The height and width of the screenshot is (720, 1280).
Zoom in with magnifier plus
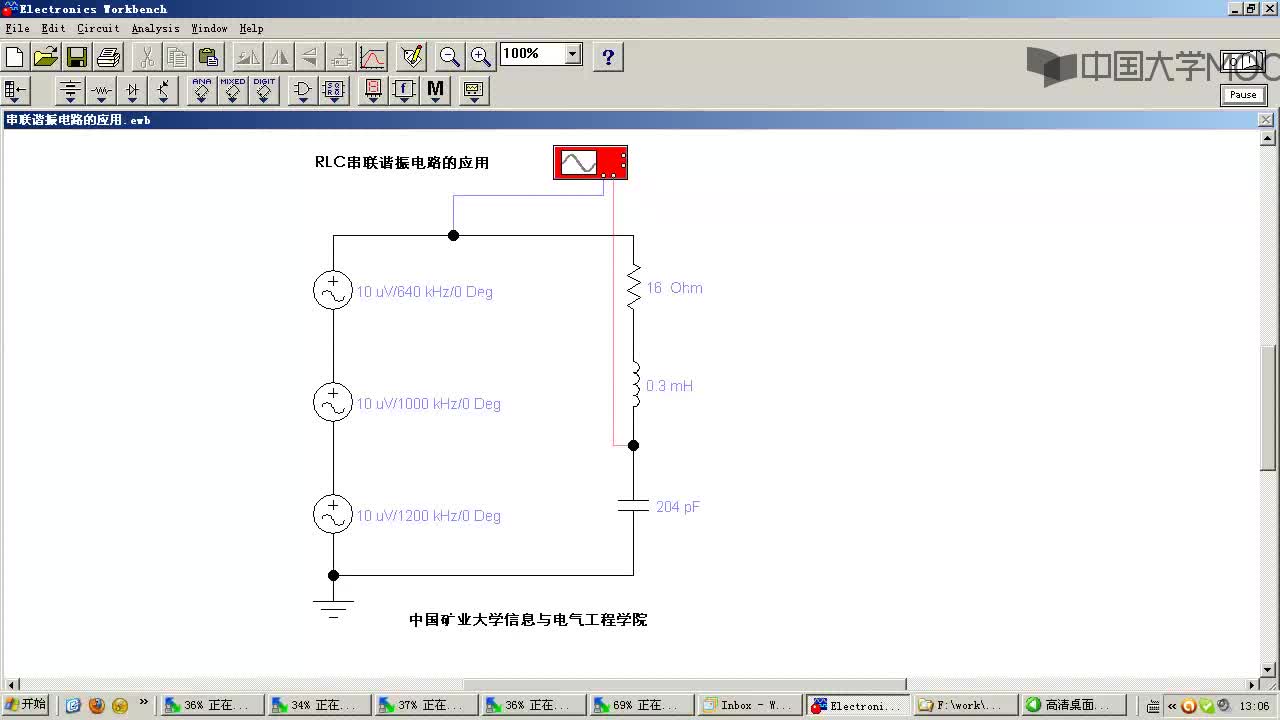tap(481, 56)
